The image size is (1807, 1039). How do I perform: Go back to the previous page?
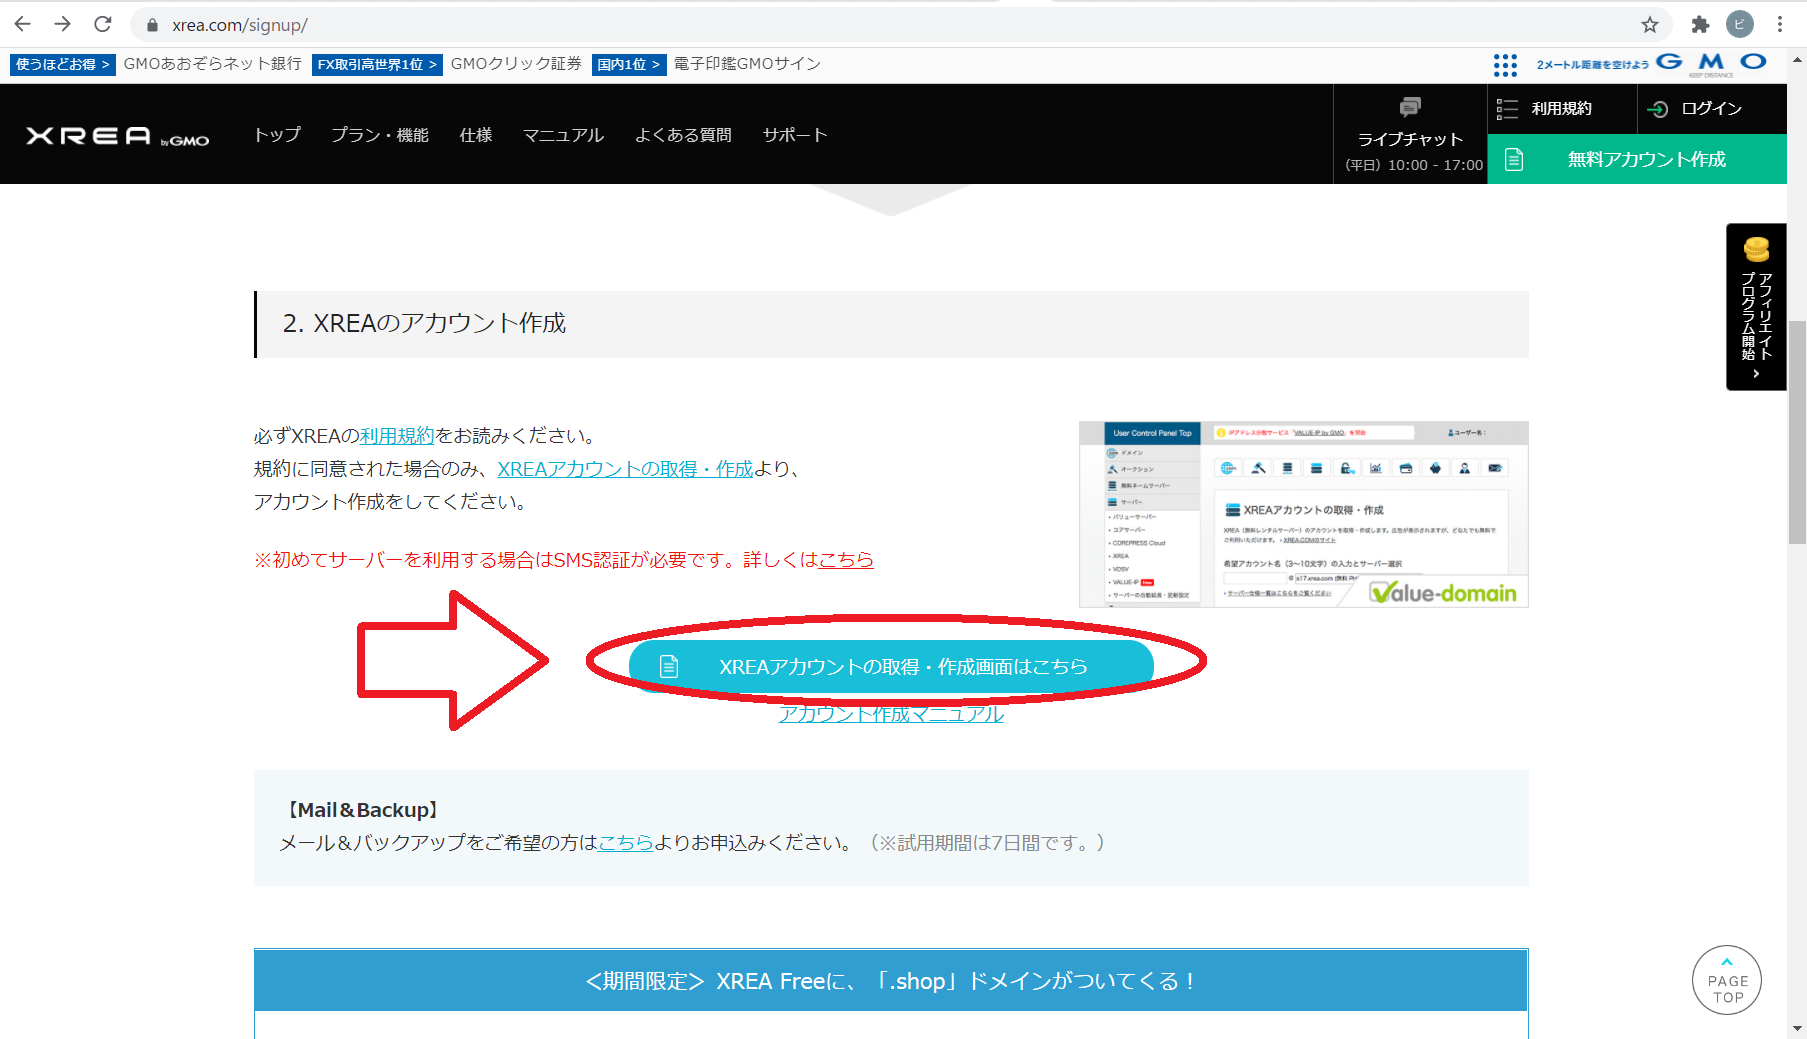point(23,24)
